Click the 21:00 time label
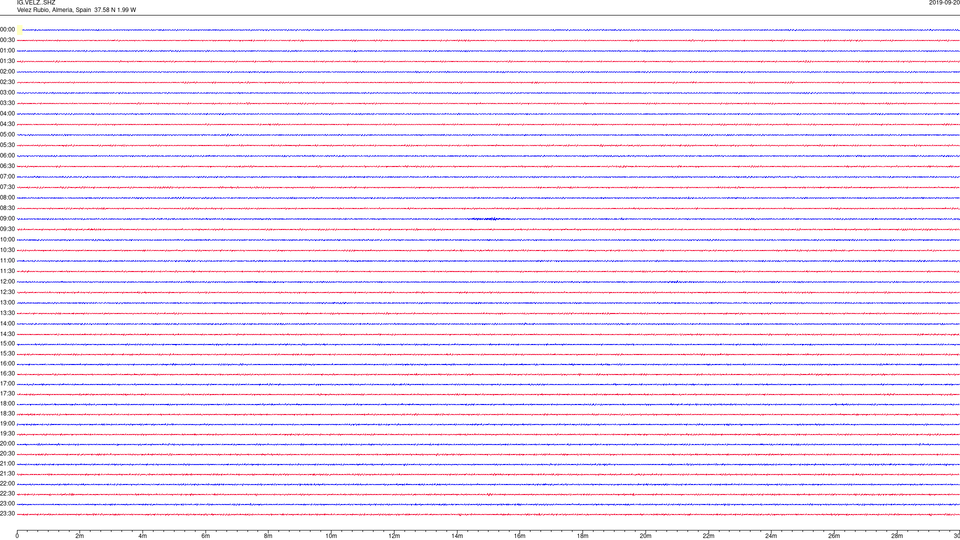Image resolution: width=960 pixels, height=540 pixels. pos(7,464)
